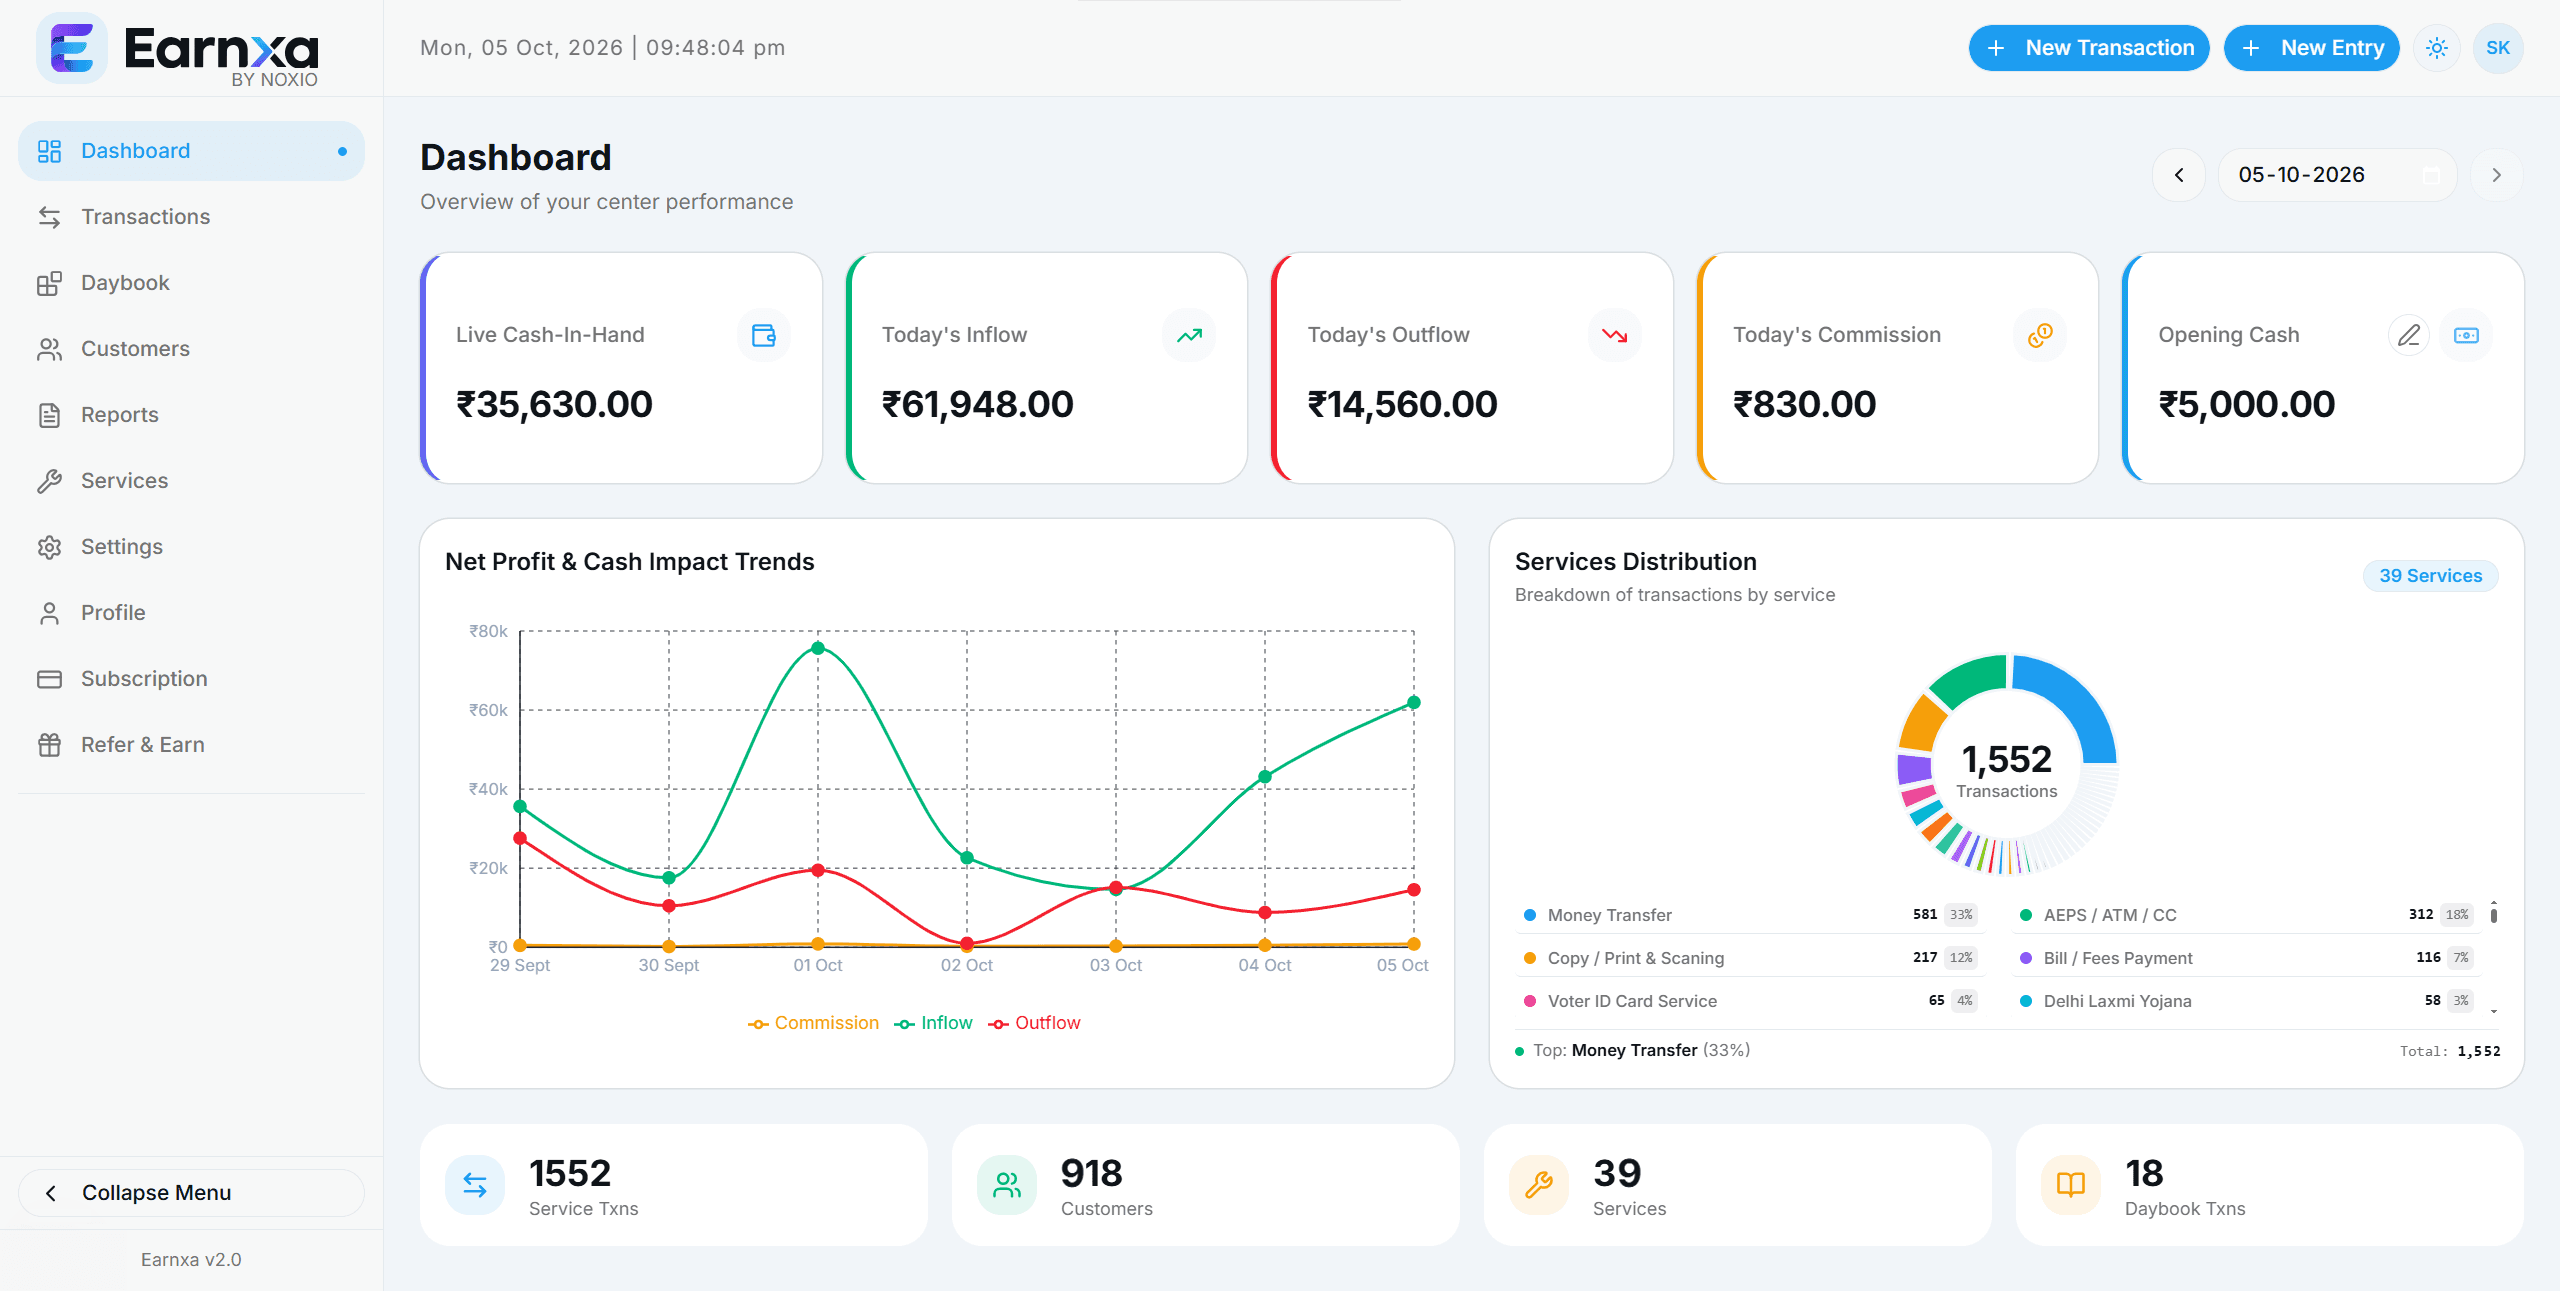
Task: Click the green AEPS donut chart segment
Action: coord(1968,680)
